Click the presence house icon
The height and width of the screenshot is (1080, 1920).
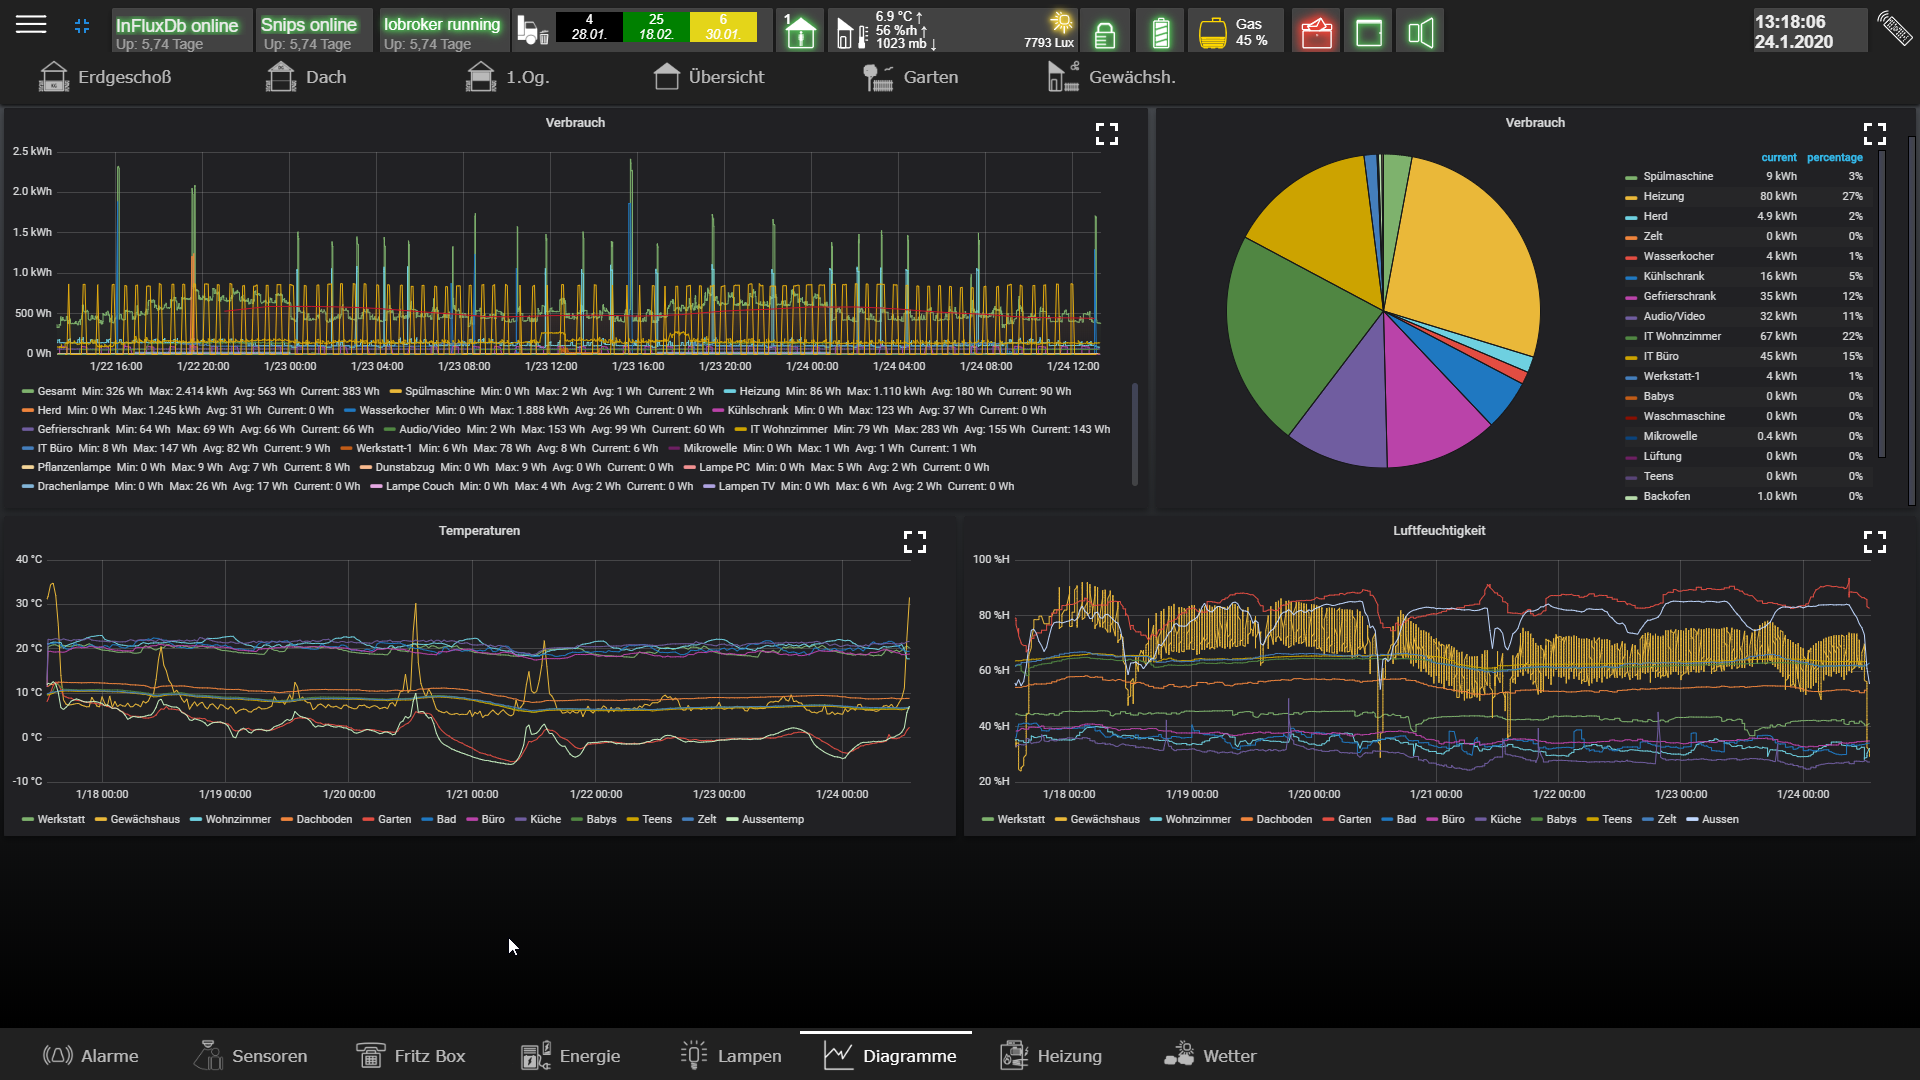(x=800, y=33)
